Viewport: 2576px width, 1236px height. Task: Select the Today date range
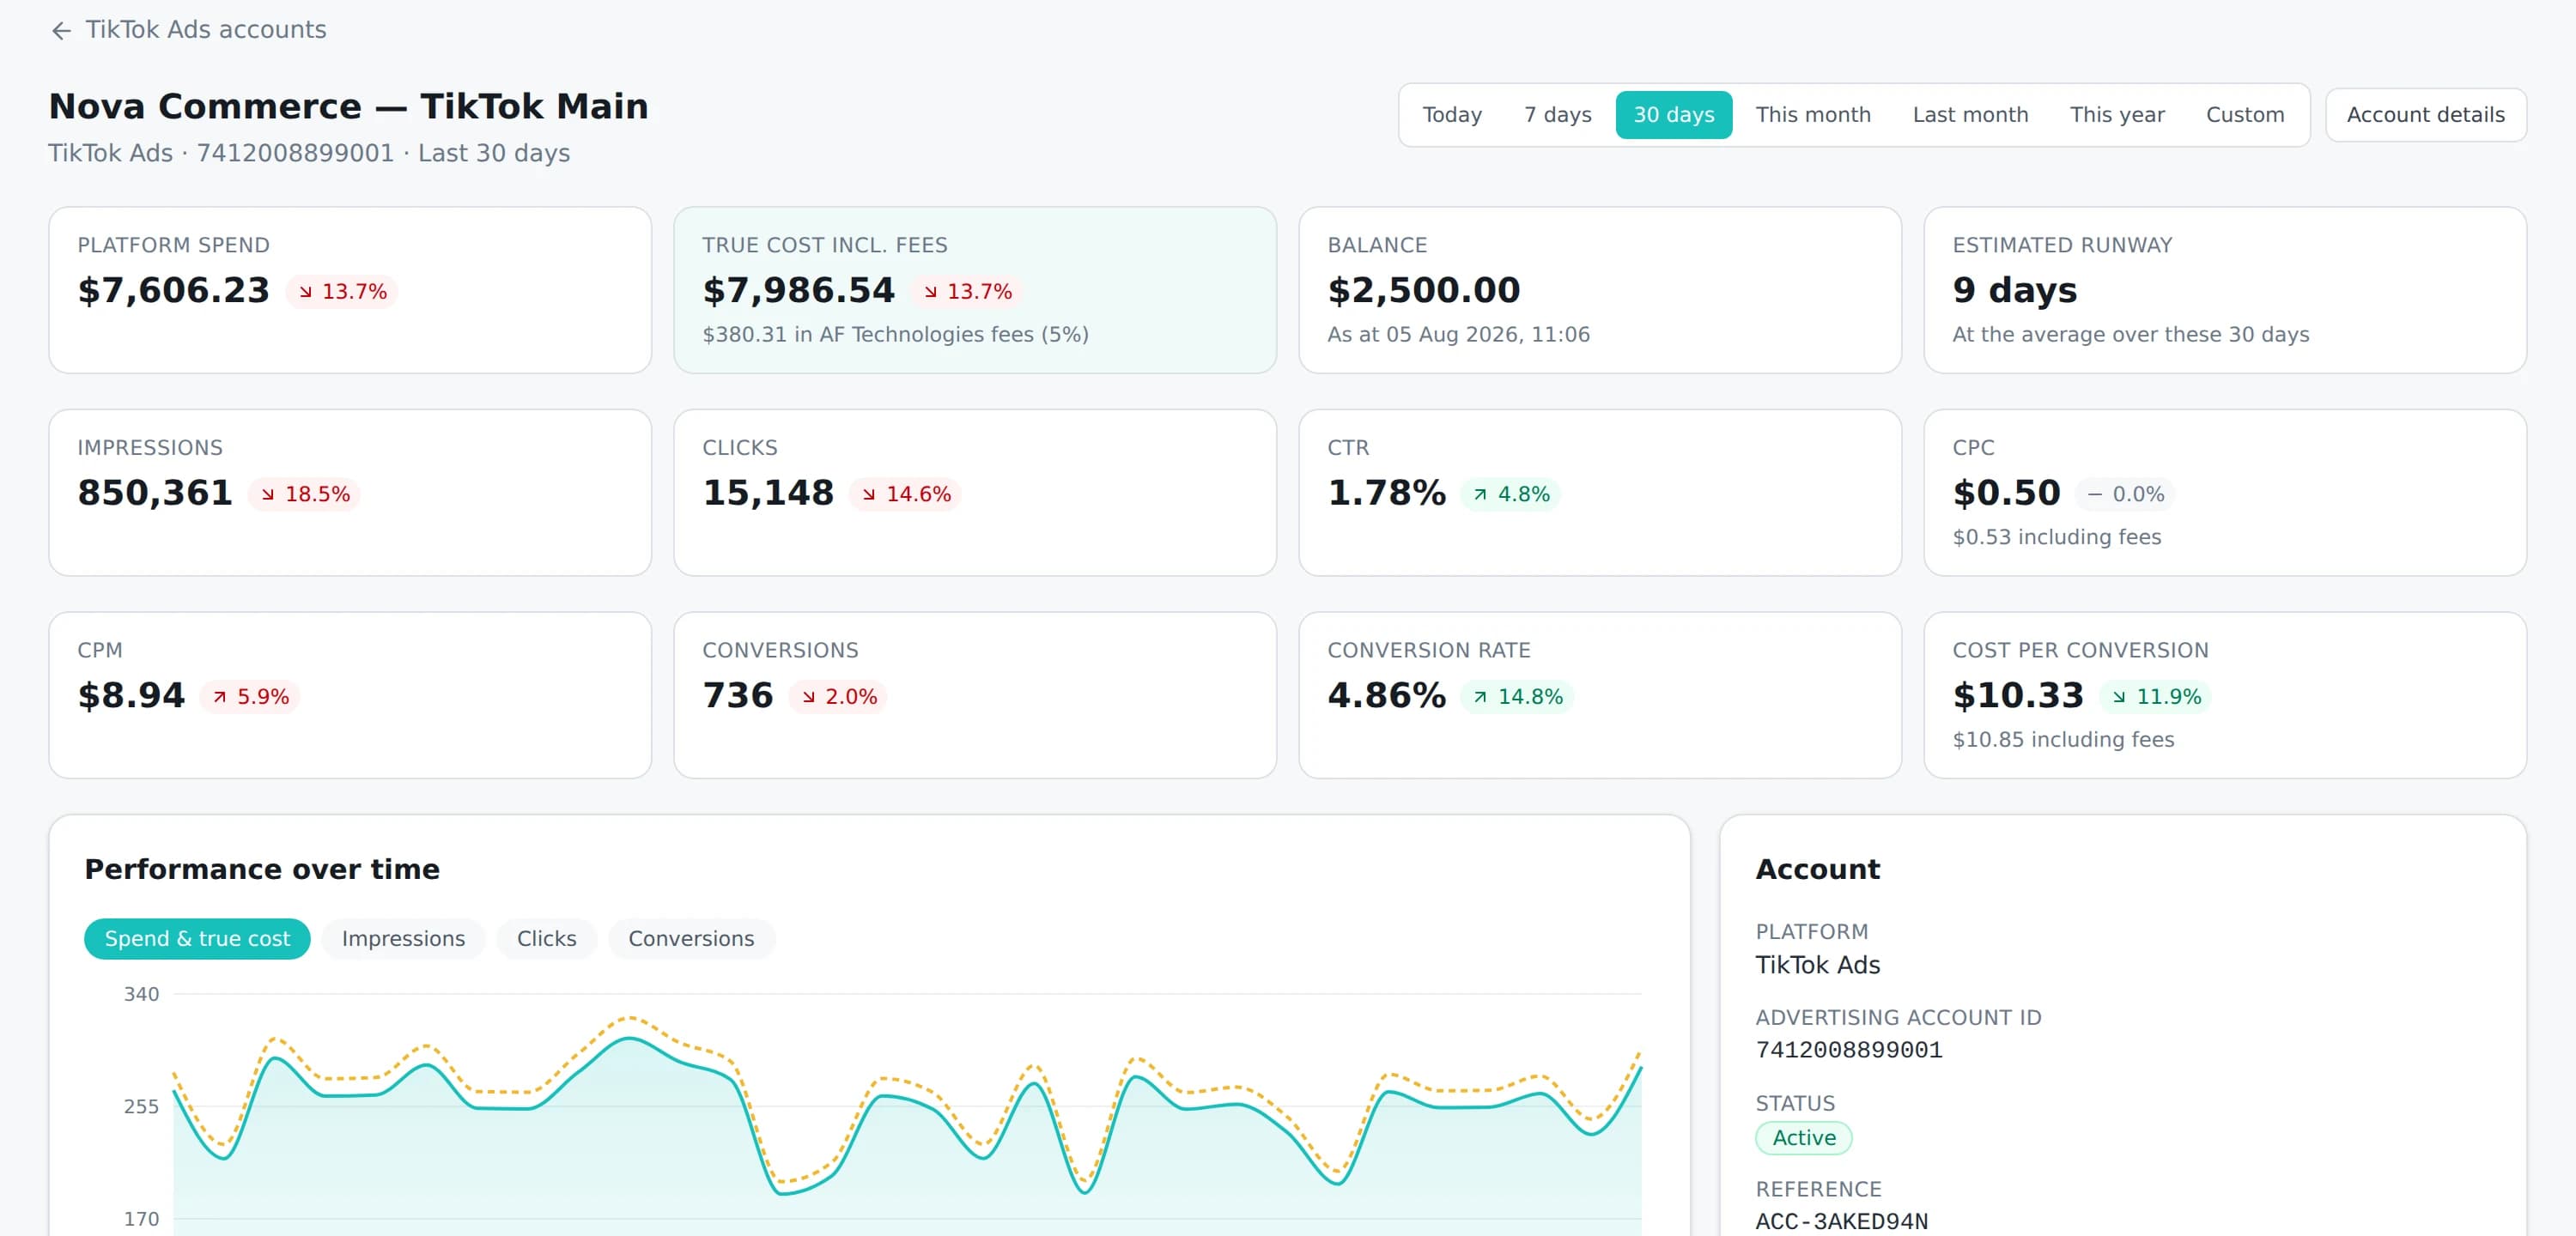pos(1452,115)
